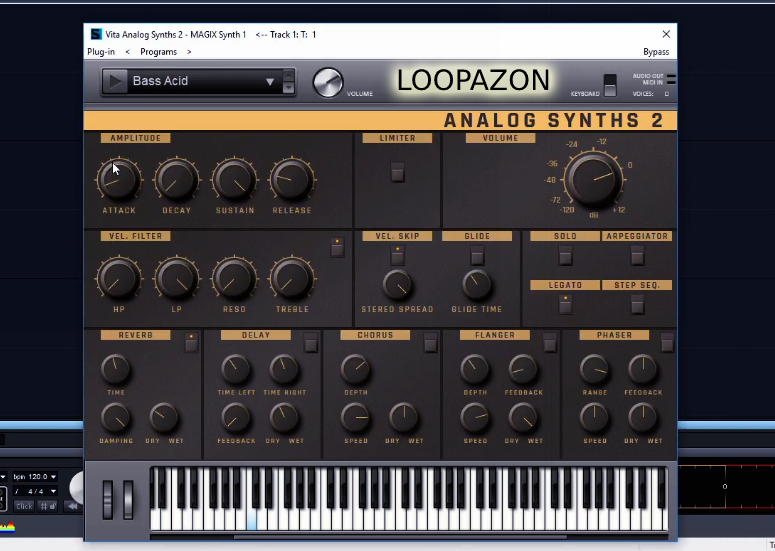Click the Decay knob
This screenshot has width=775, height=551.
(x=176, y=179)
